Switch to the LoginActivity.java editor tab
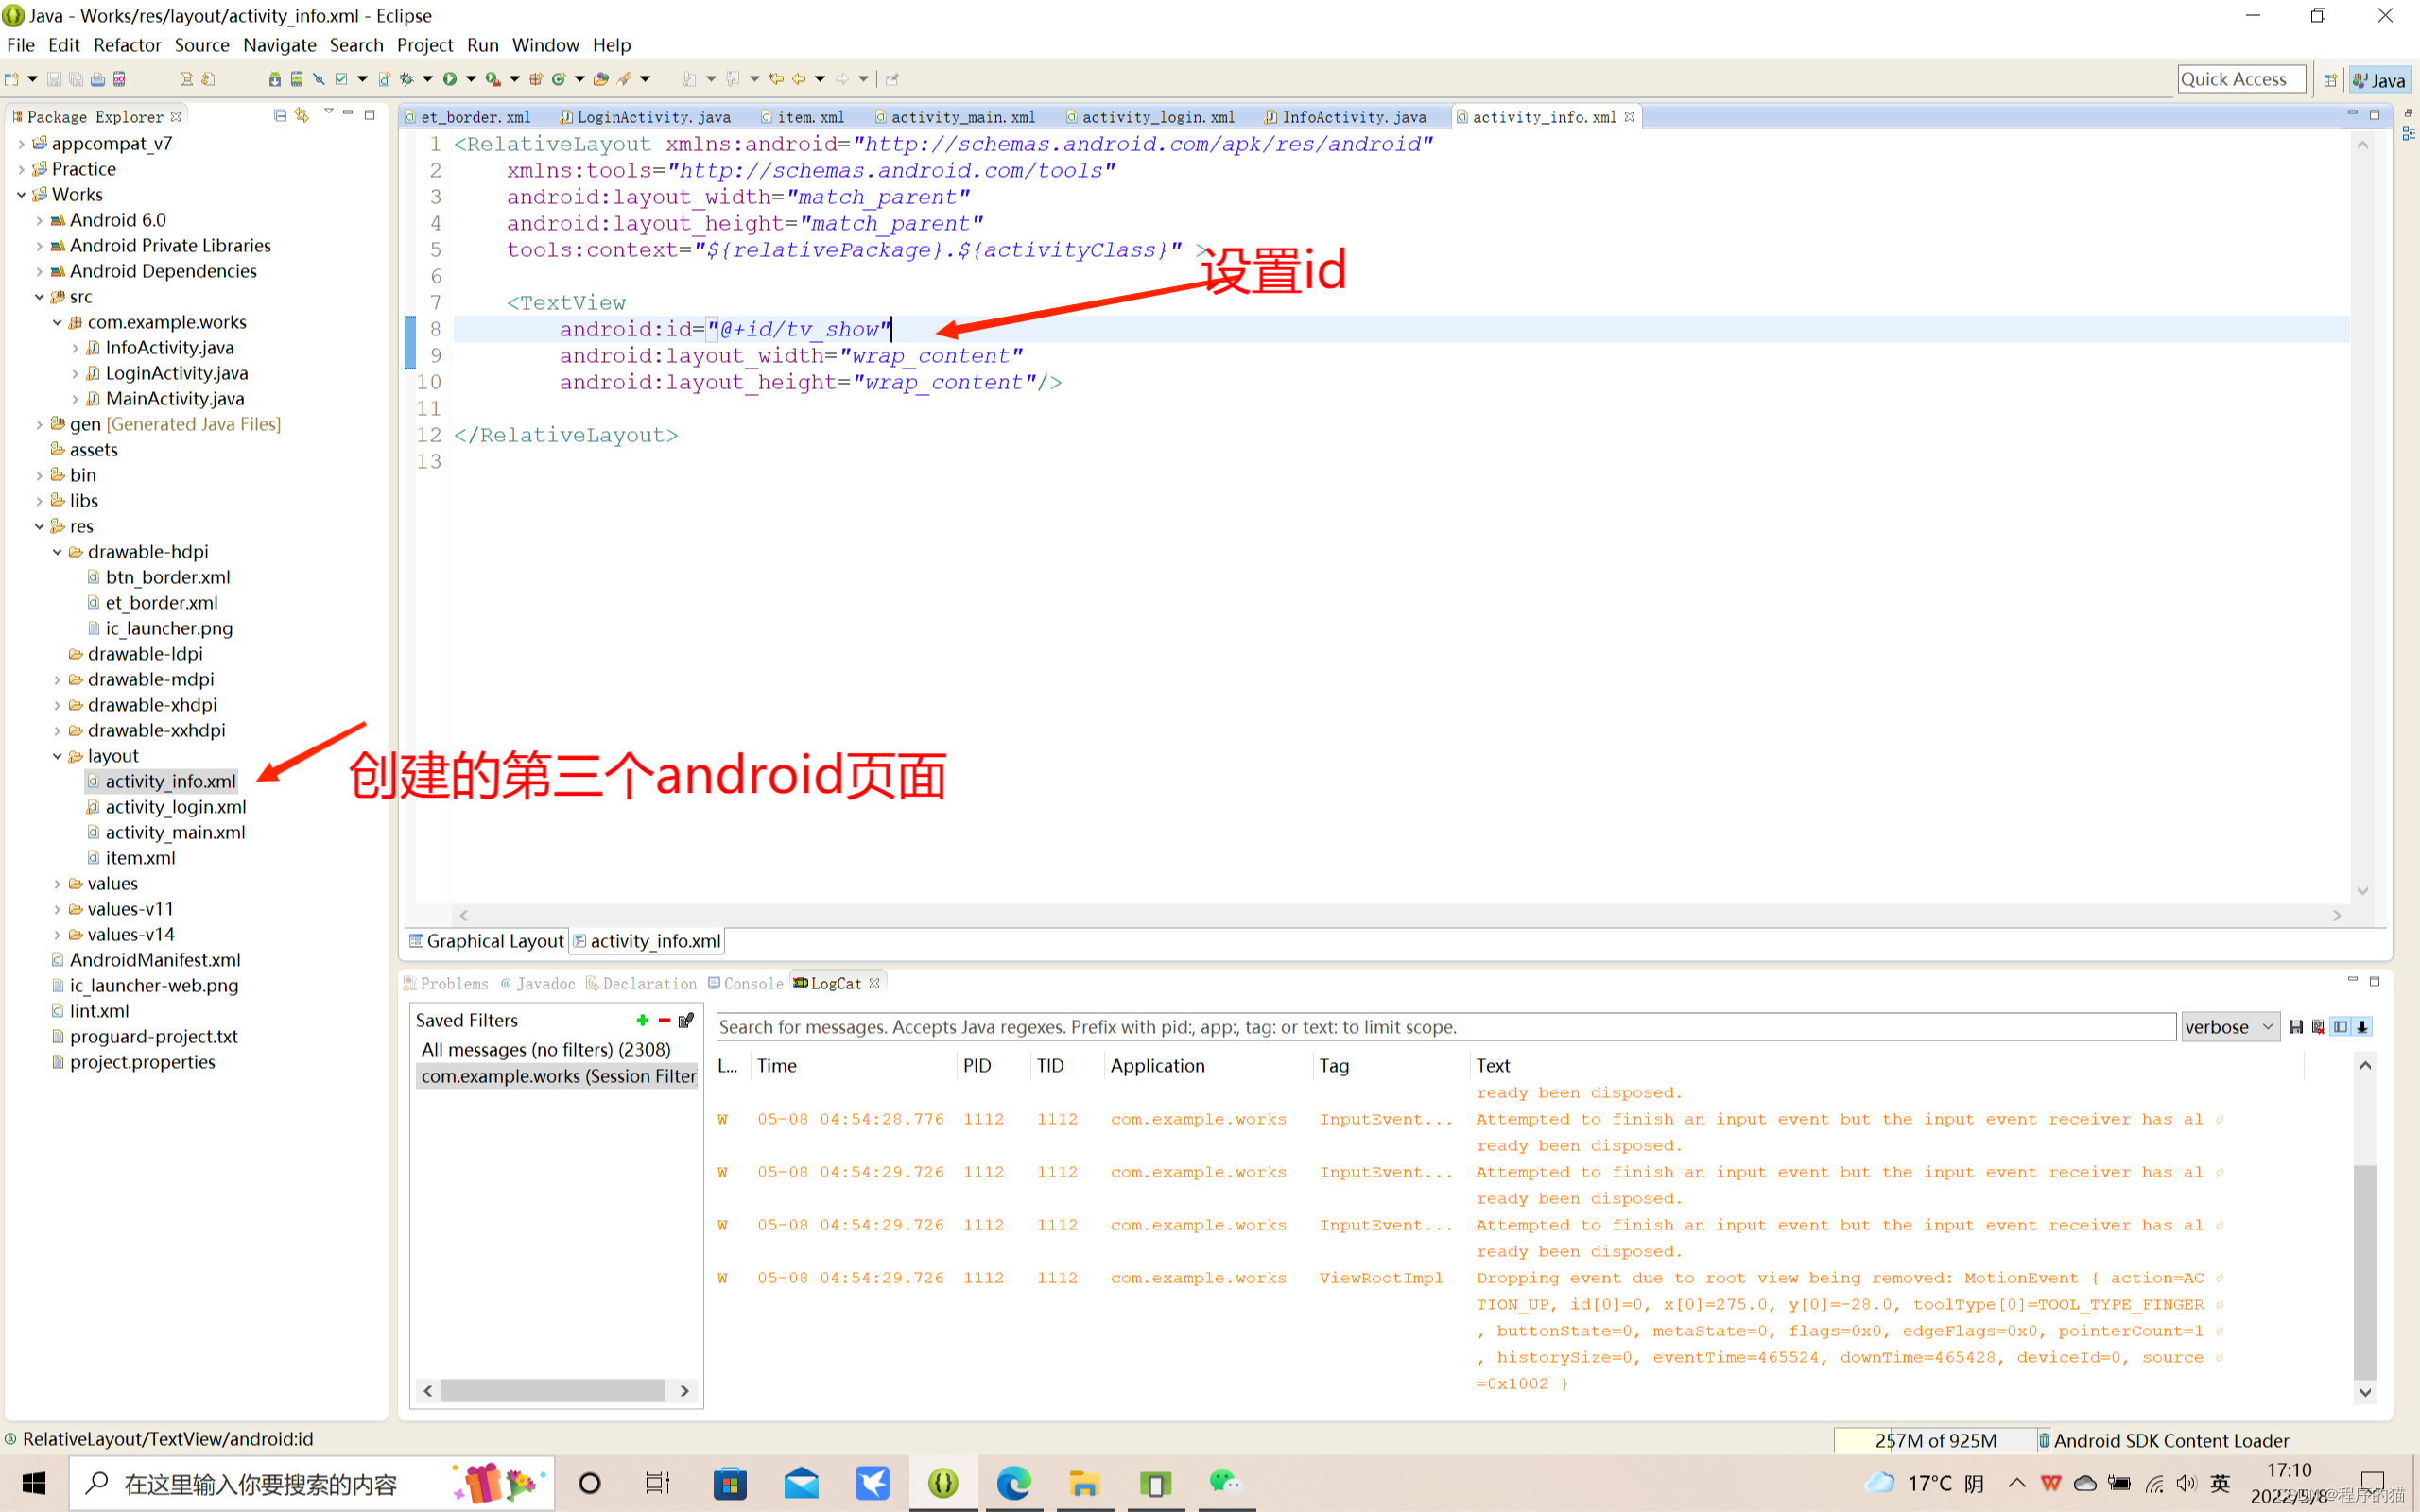 652,117
